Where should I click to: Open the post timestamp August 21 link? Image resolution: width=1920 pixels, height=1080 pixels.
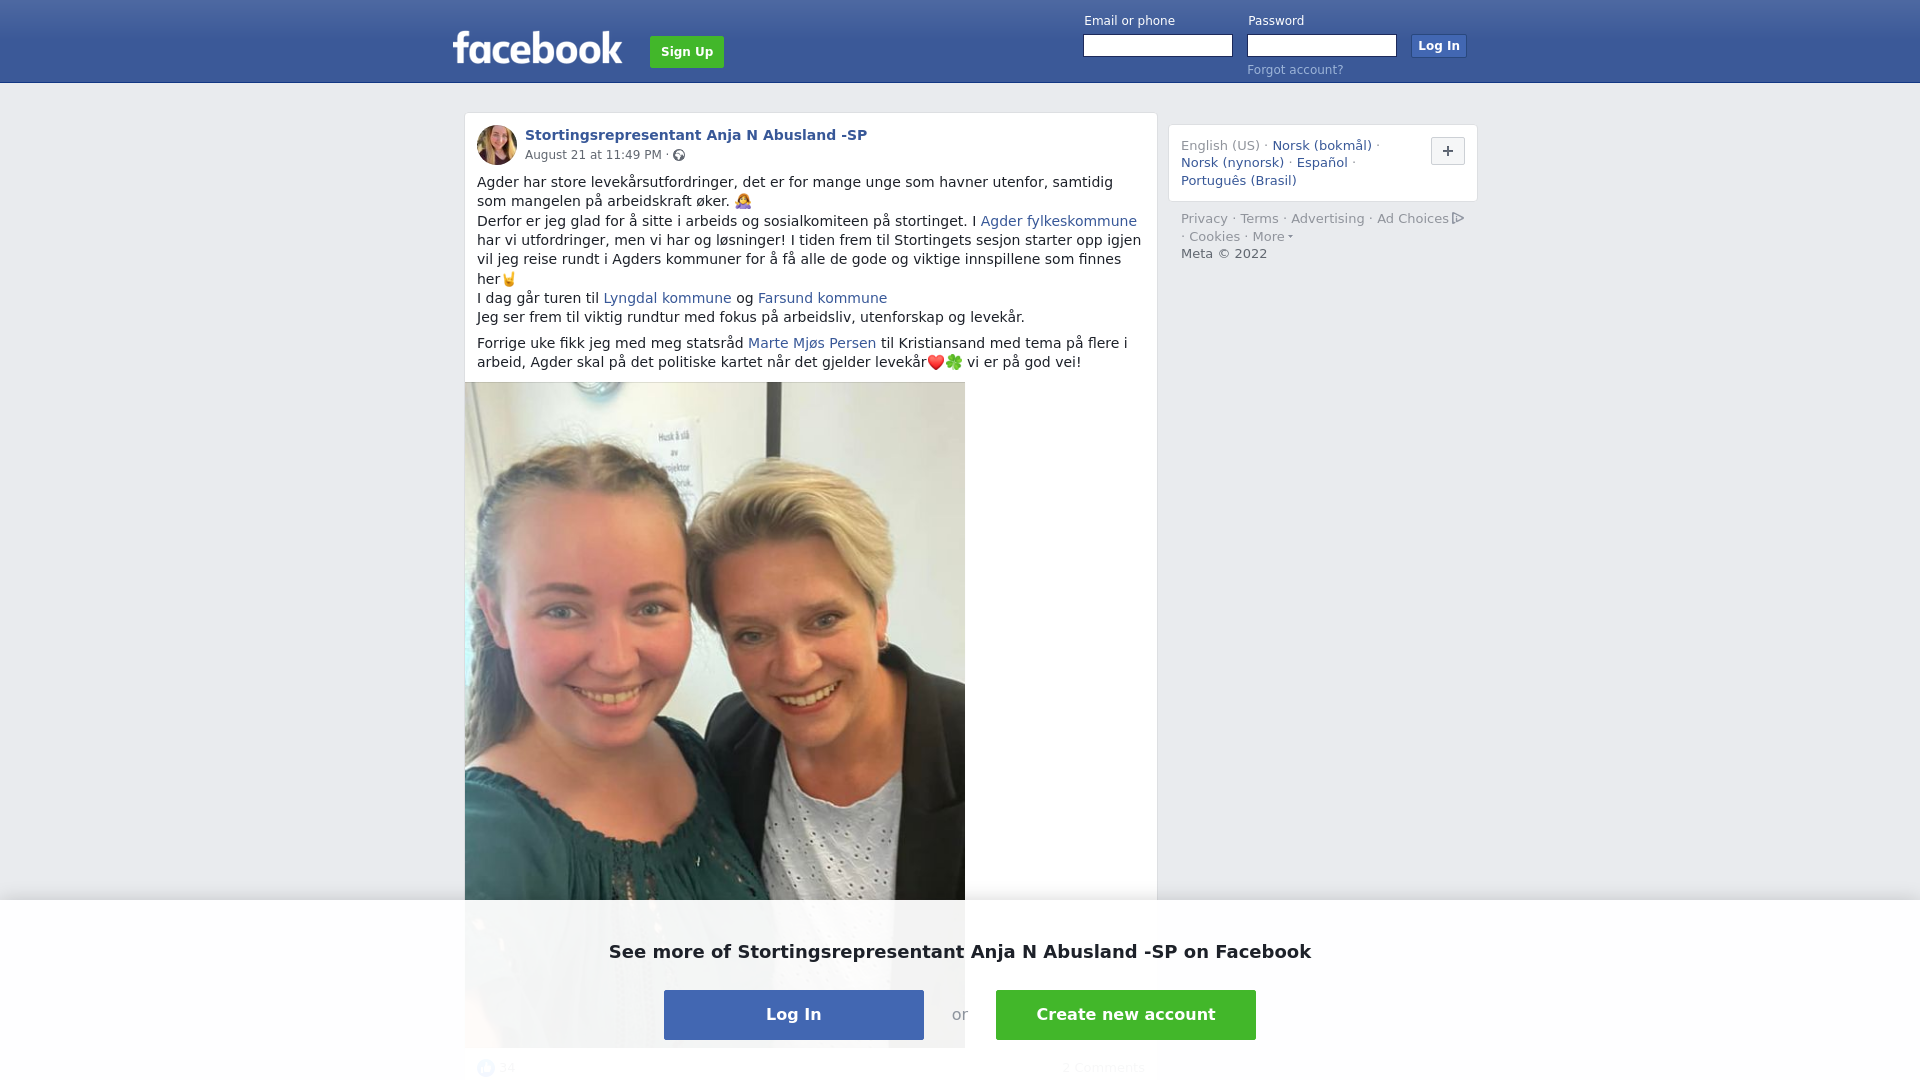[x=593, y=155]
